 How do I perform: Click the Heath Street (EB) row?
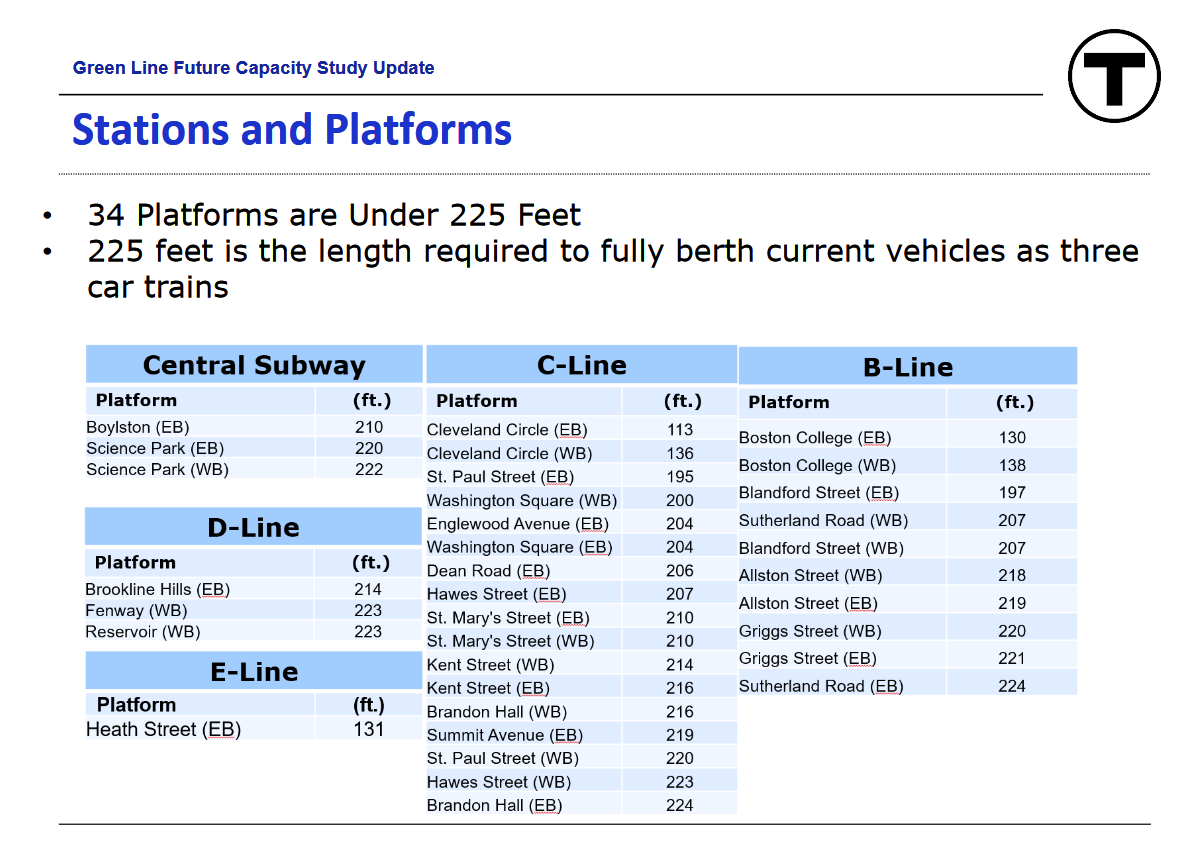coord(163,729)
